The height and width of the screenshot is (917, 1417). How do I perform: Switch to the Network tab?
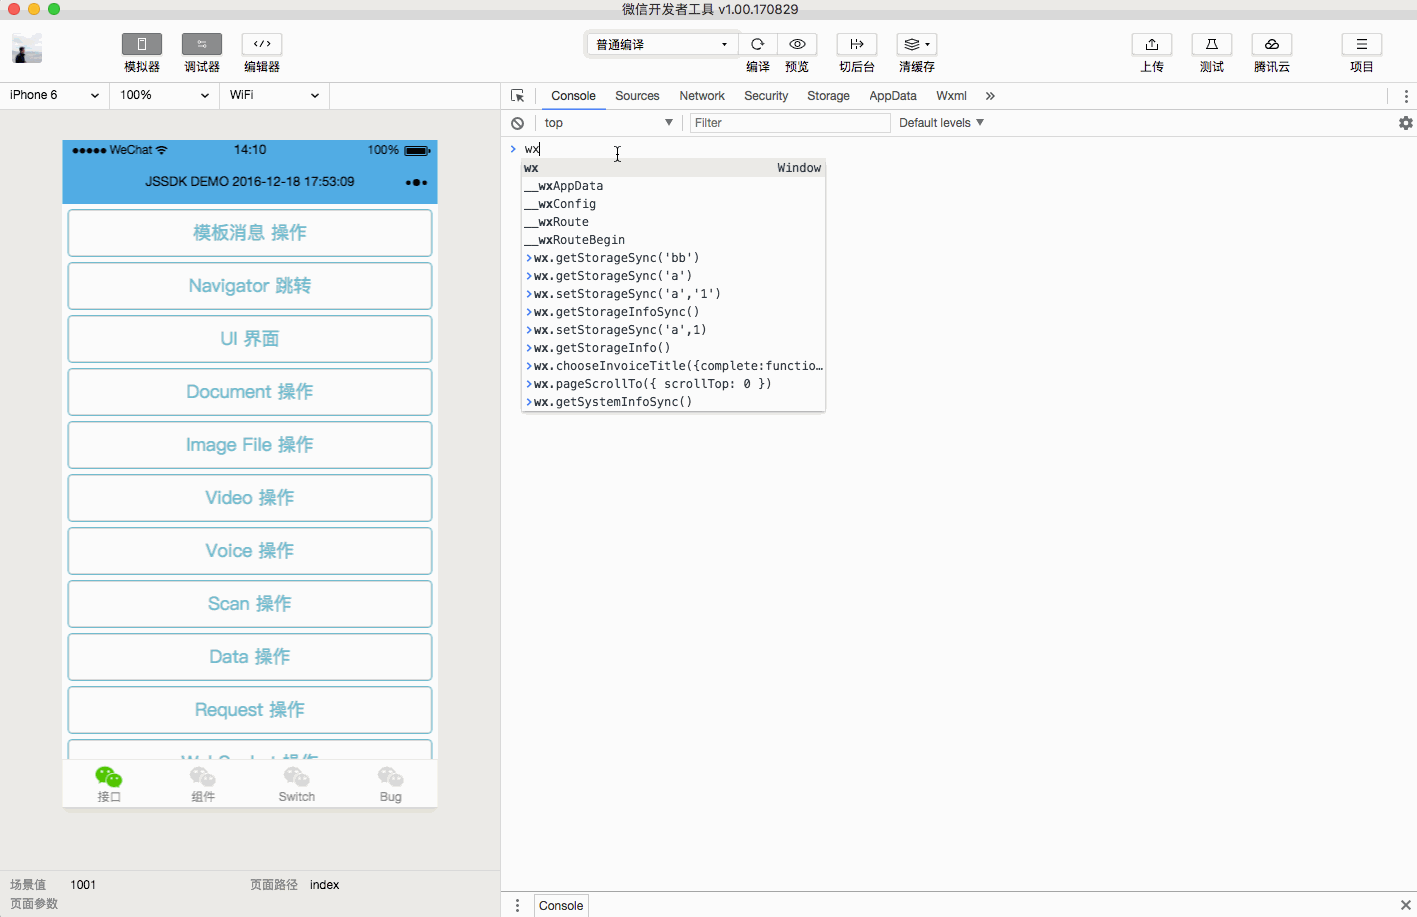pos(701,96)
